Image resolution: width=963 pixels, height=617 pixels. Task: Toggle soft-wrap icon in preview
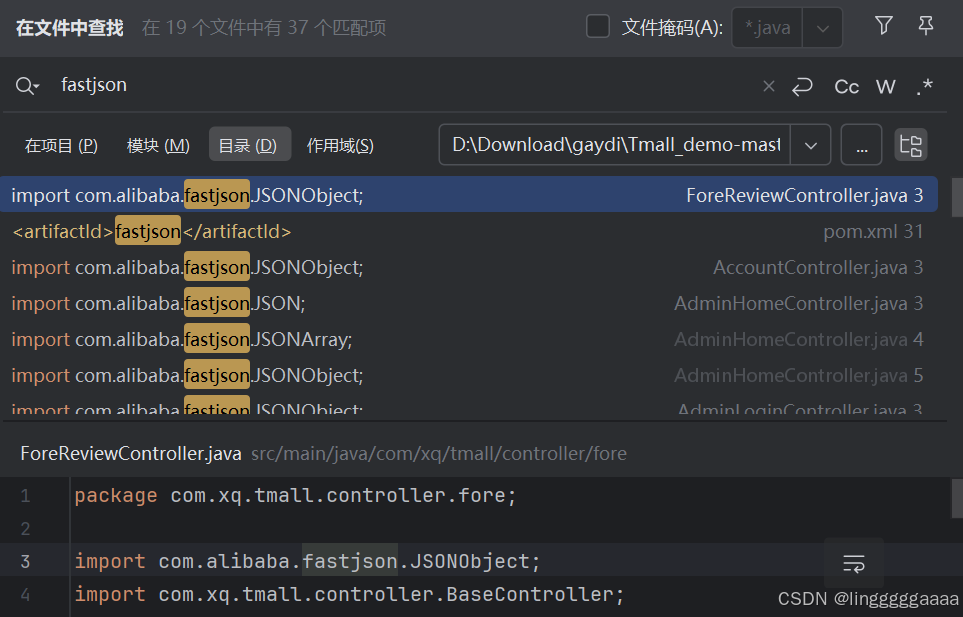coord(854,563)
